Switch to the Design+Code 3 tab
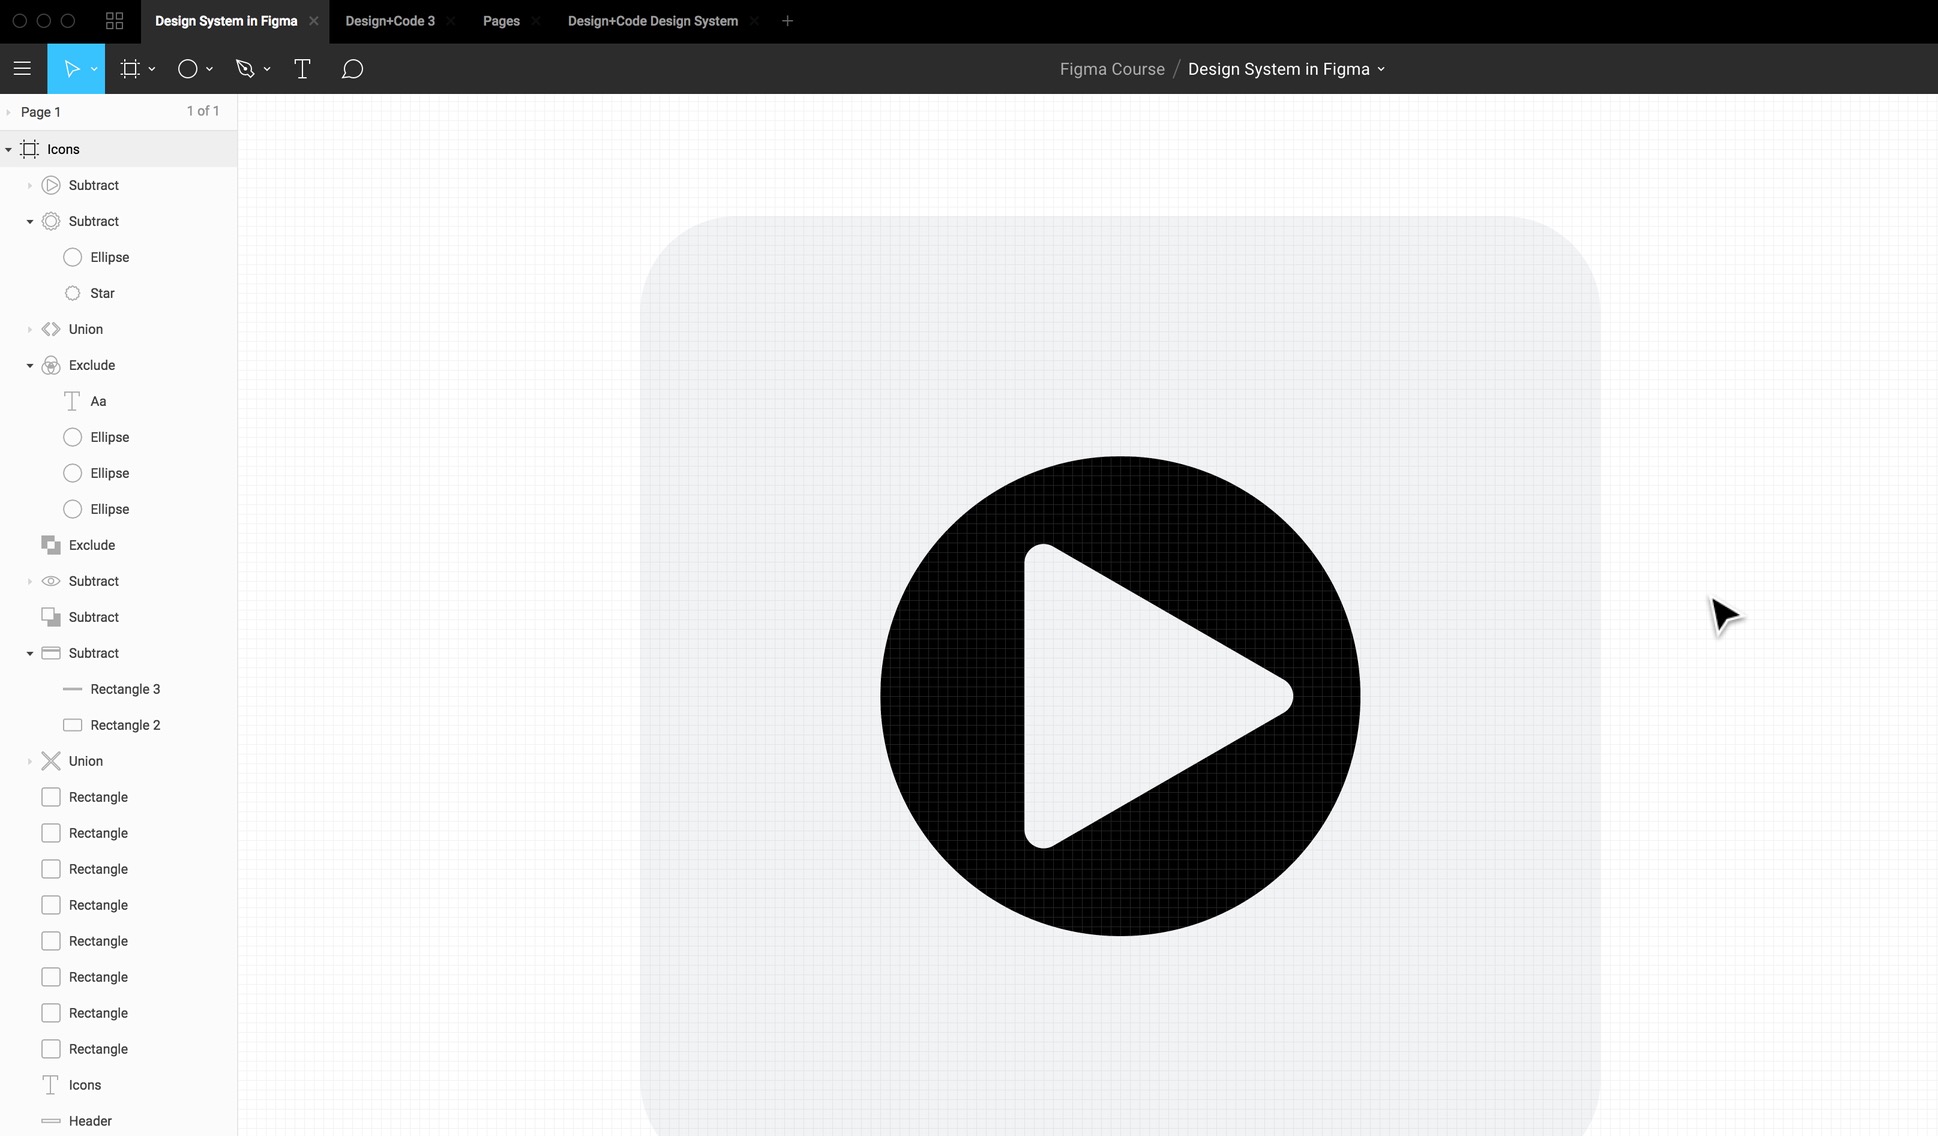This screenshot has width=1938, height=1136. tap(390, 21)
